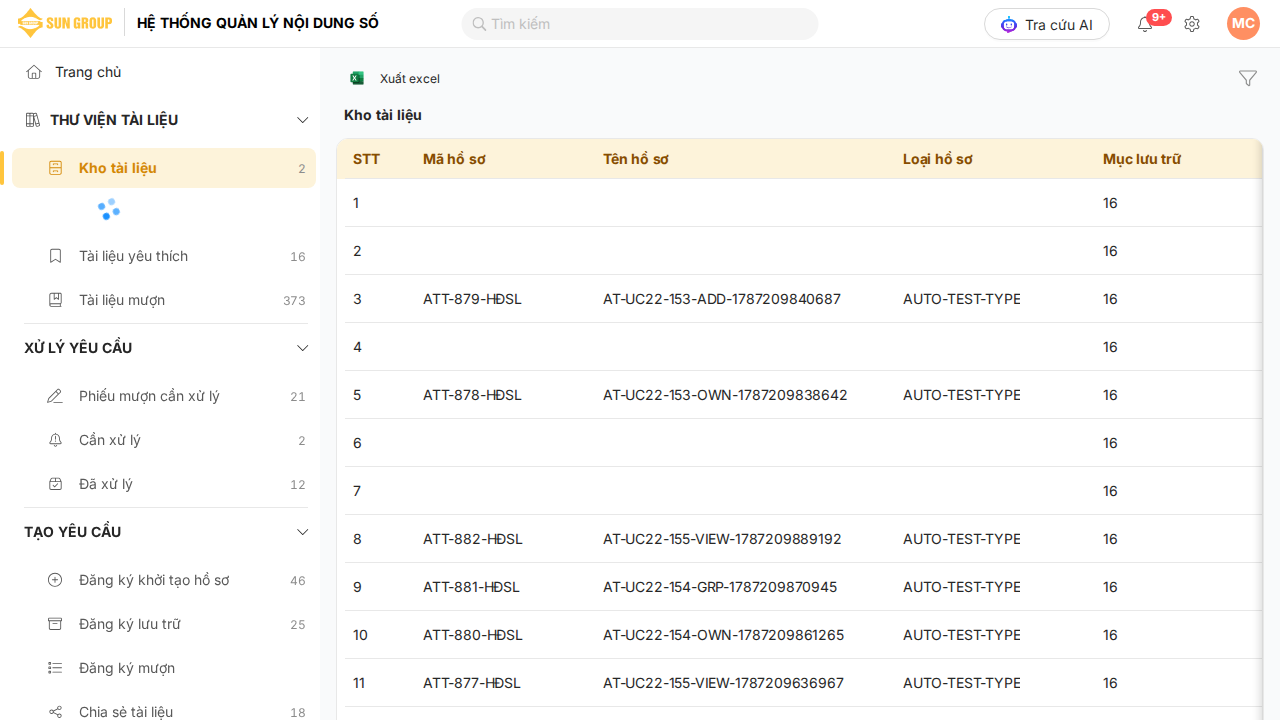Open the MC user avatar menu
This screenshot has width=1280, height=720.
click(1243, 23)
